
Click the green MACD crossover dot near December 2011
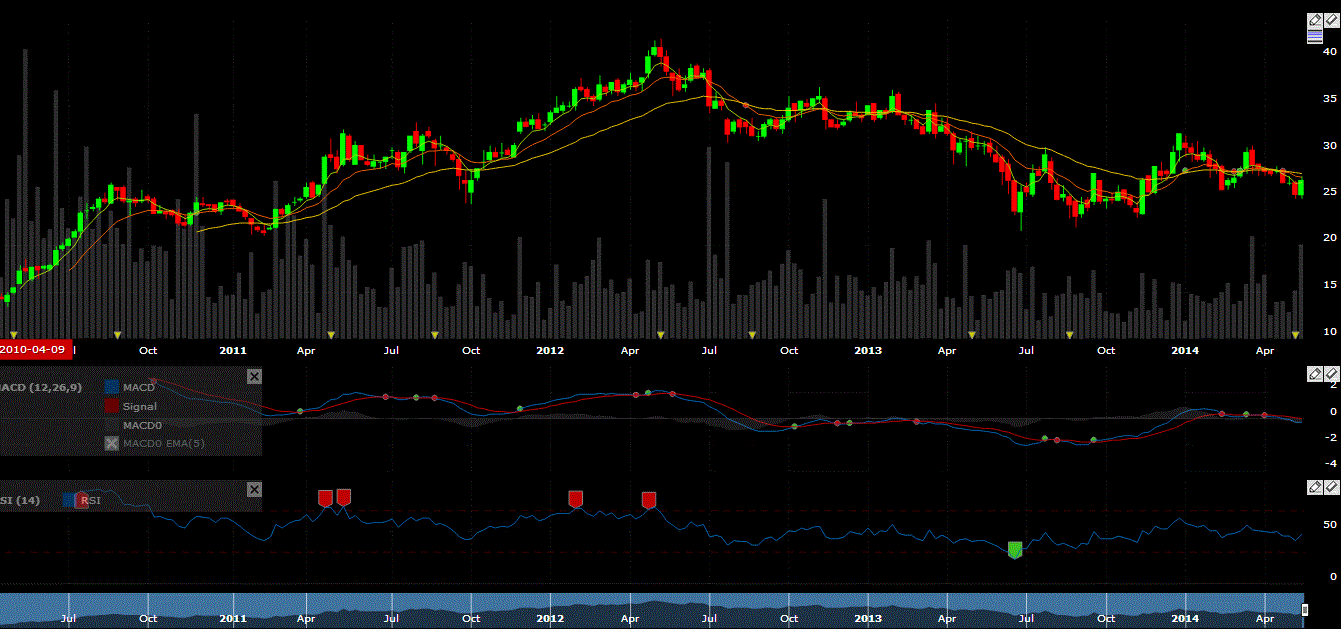click(520, 408)
